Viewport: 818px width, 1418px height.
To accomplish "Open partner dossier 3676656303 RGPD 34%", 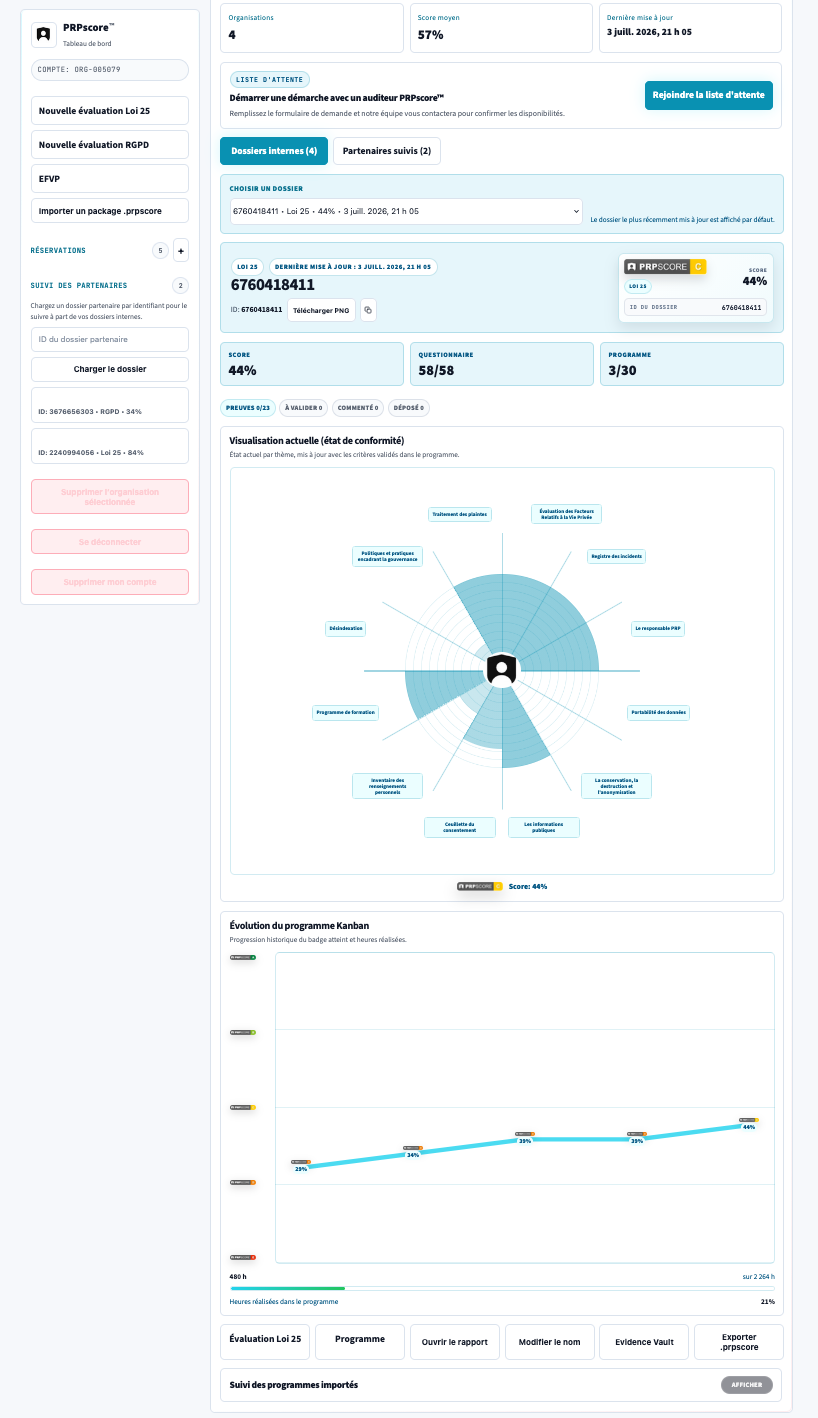I will click(x=110, y=405).
